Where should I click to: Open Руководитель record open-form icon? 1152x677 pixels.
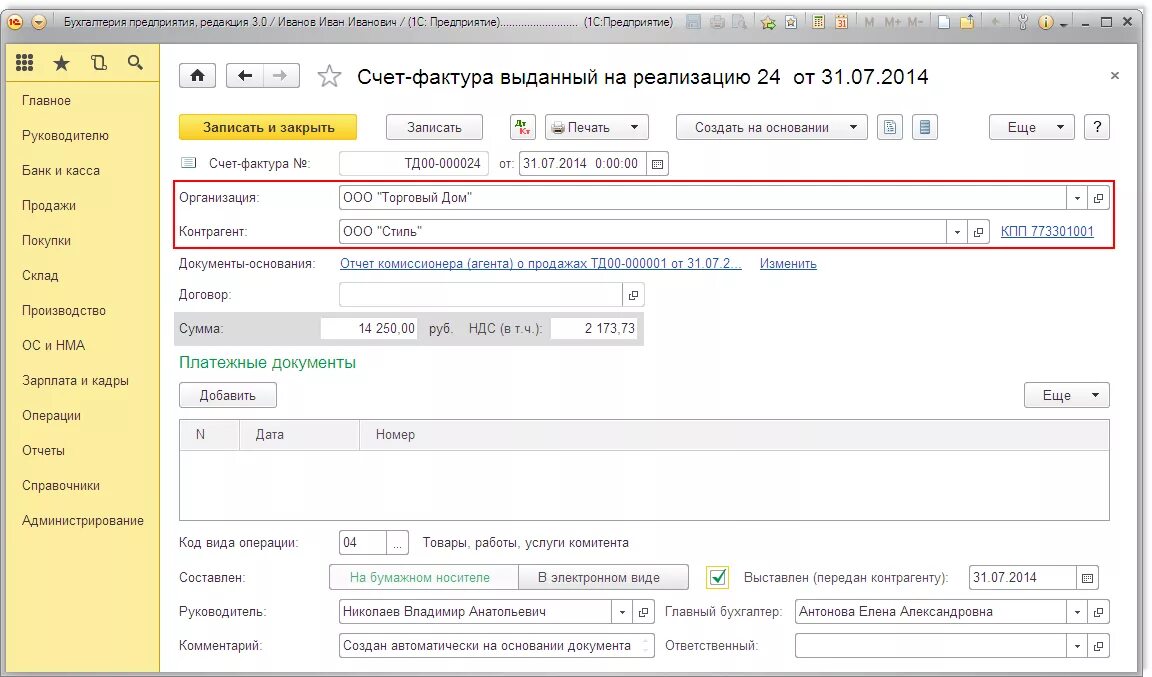click(643, 612)
